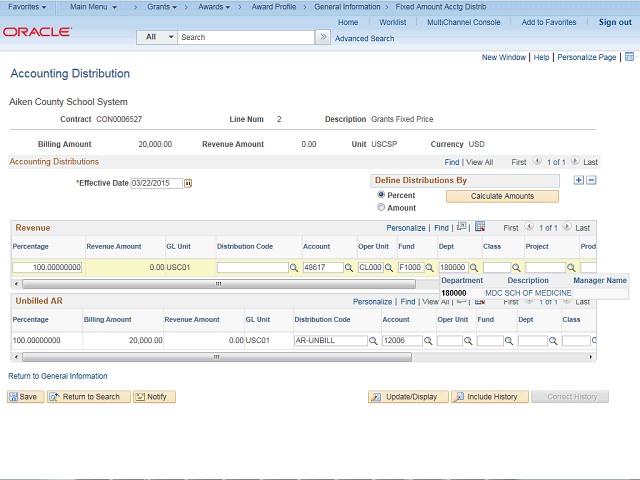The width and height of the screenshot is (640, 480).
Task: Click the Revenue Percentage input field
Action: click(47, 267)
